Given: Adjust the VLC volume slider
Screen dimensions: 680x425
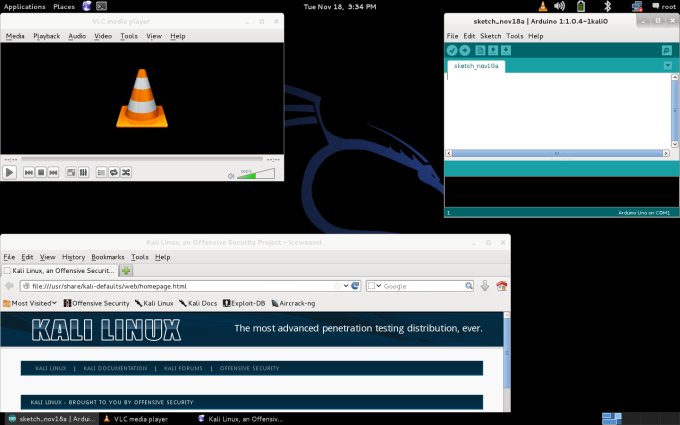Looking at the screenshot, I should [x=258, y=174].
